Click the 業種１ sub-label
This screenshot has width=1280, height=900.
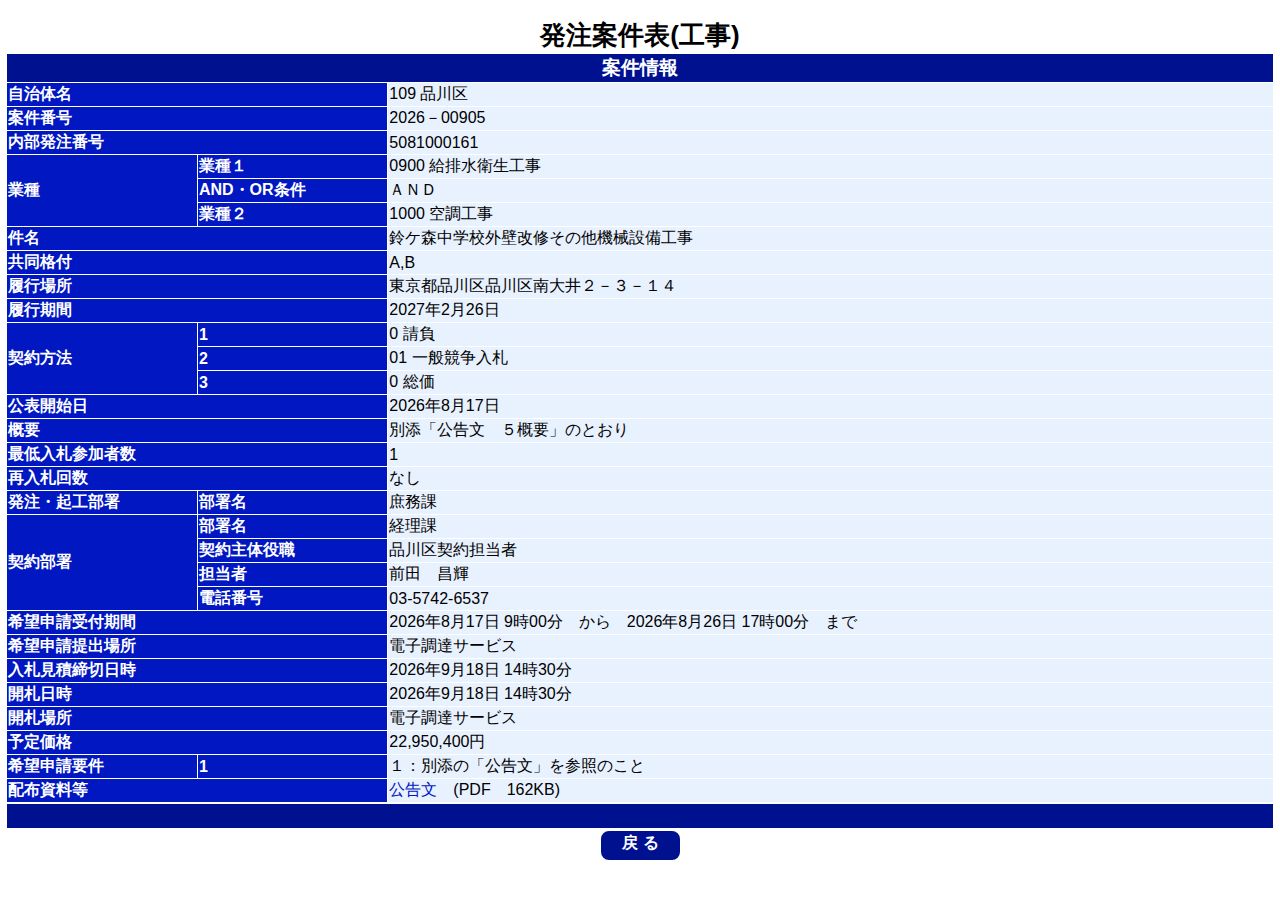coord(222,166)
